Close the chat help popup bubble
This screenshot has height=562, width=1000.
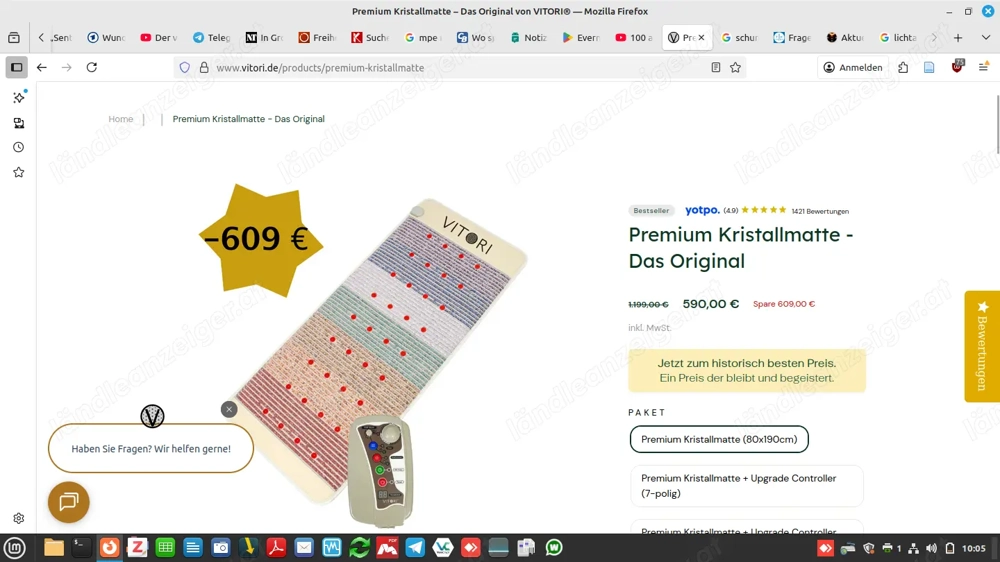pyautogui.click(x=229, y=410)
